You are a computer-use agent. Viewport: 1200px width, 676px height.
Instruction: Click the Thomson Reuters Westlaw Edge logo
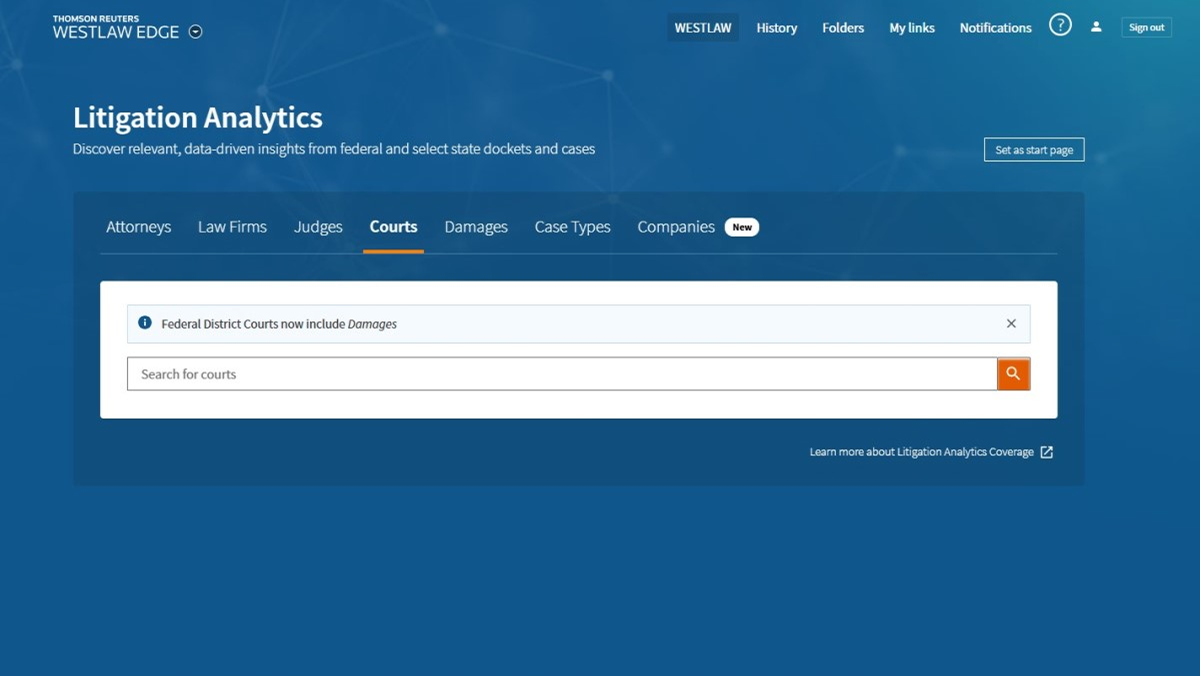pyautogui.click(x=115, y=27)
